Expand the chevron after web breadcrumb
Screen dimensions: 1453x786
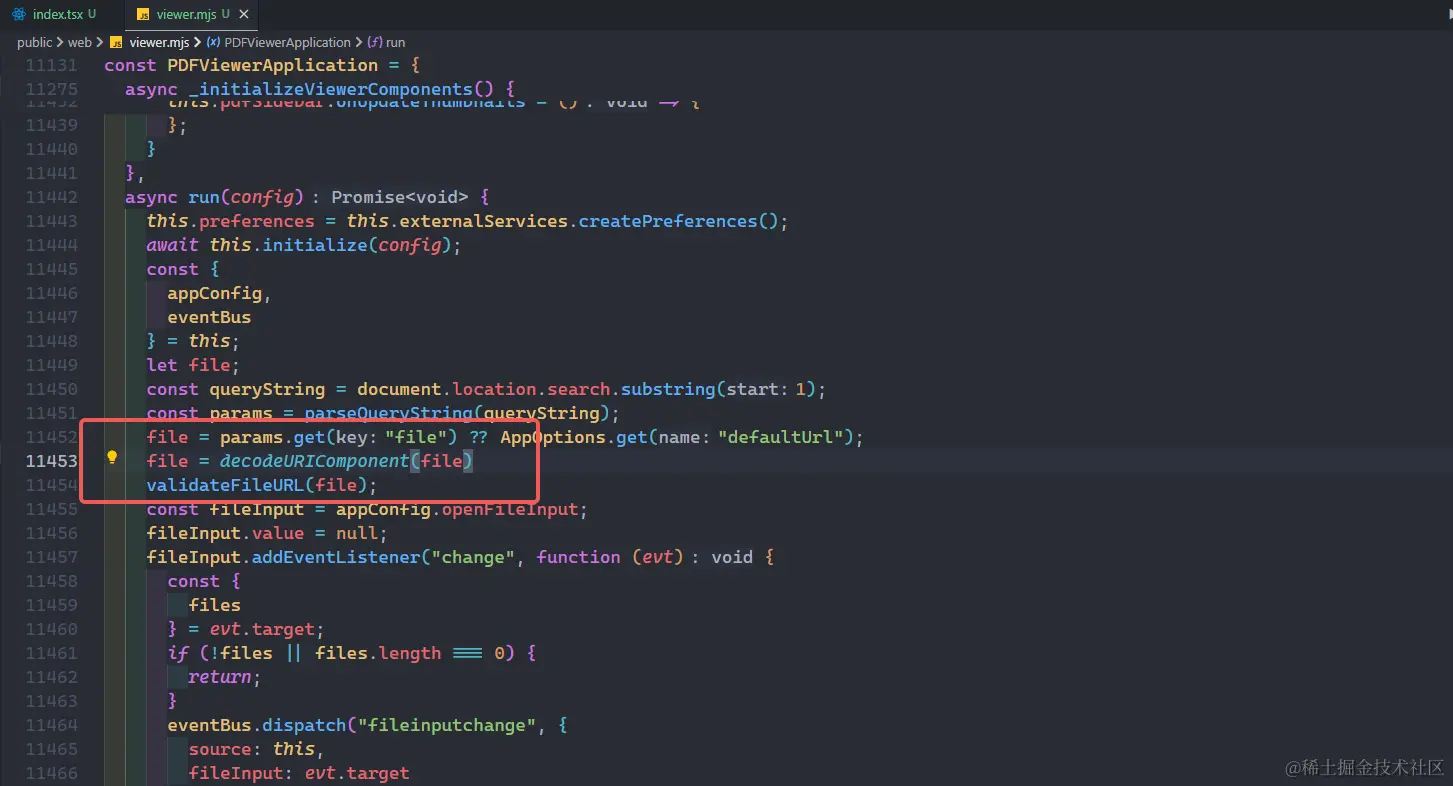[97, 42]
